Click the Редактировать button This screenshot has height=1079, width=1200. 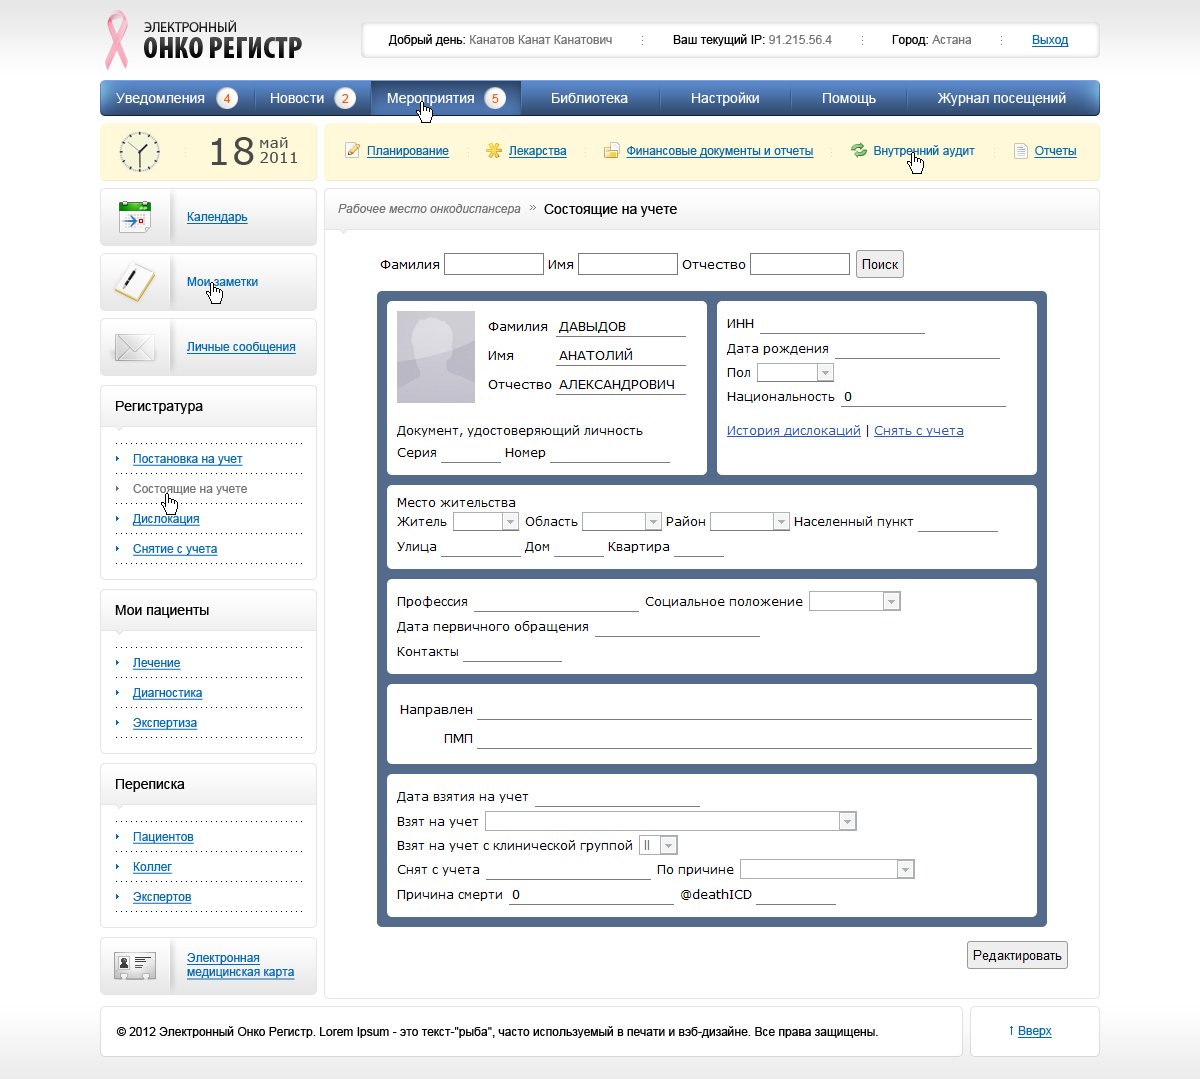pos(1017,955)
